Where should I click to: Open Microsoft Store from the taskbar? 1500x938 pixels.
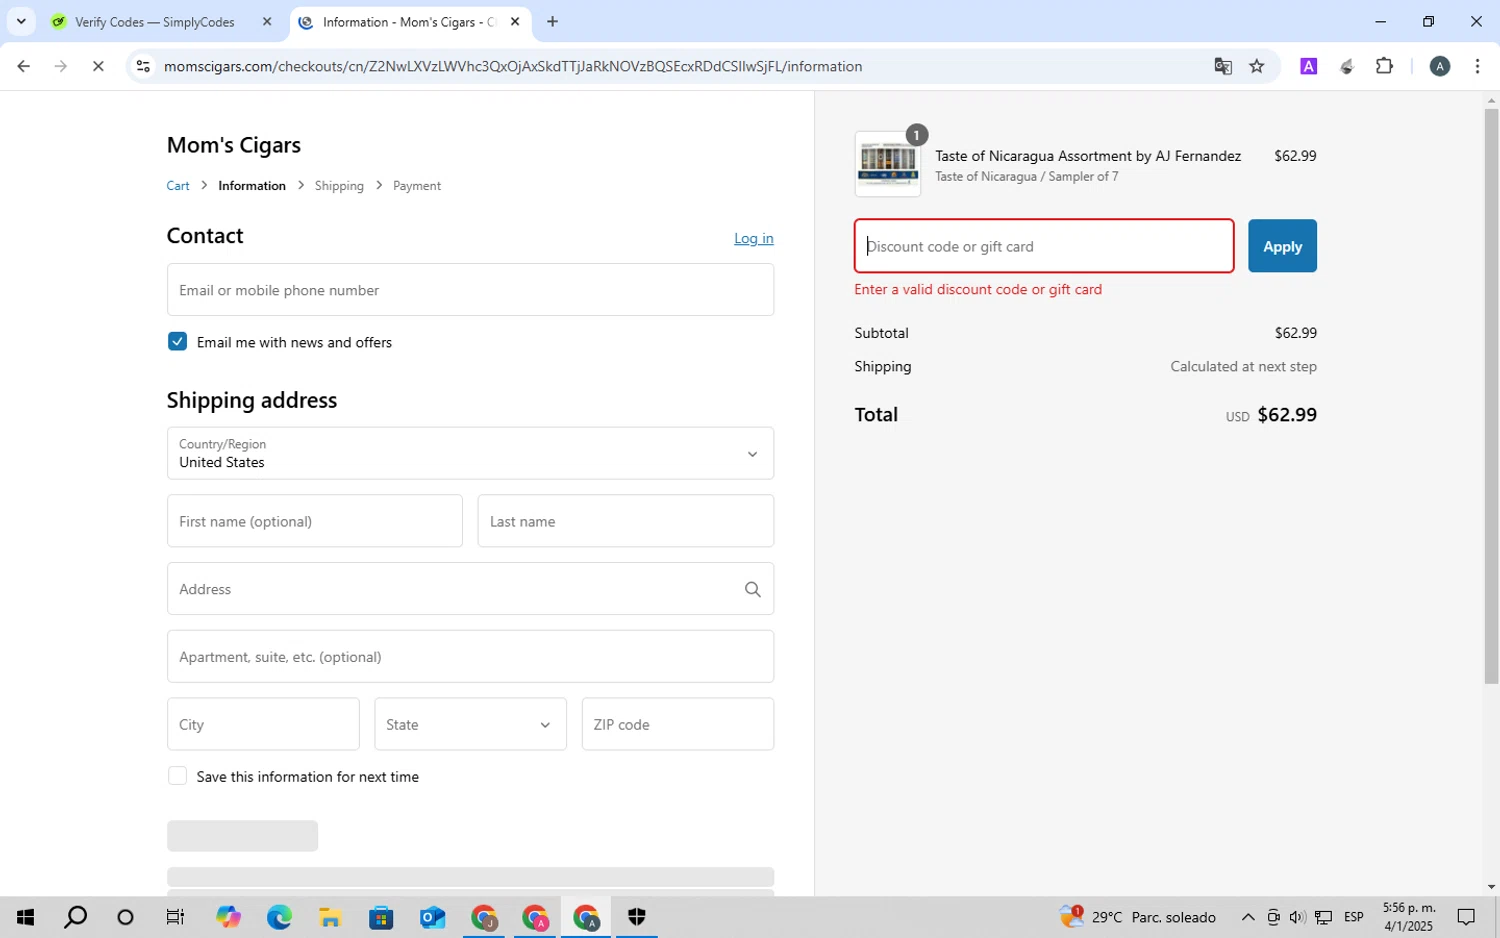coord(381,917)
